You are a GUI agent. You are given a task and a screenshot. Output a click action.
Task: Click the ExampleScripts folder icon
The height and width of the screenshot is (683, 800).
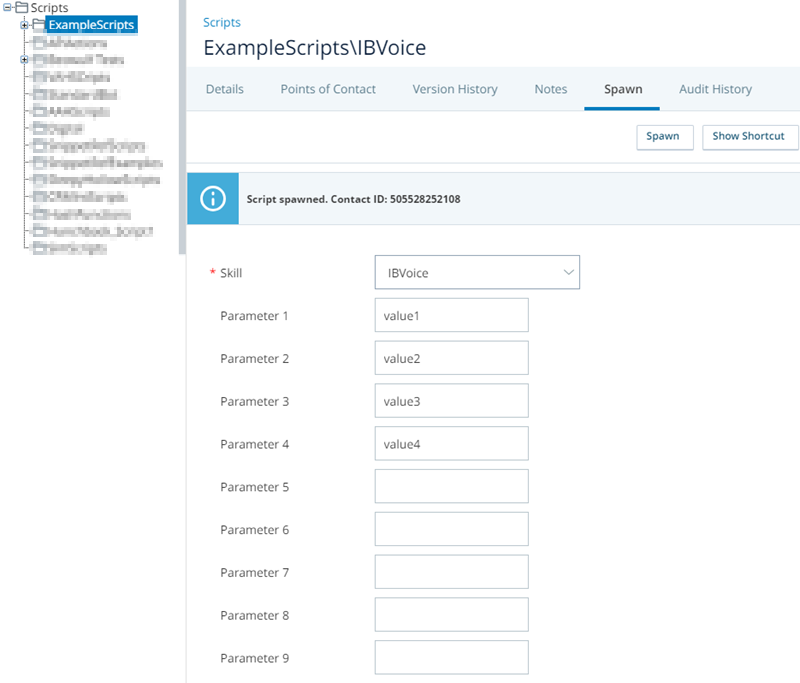pos(38,24)
